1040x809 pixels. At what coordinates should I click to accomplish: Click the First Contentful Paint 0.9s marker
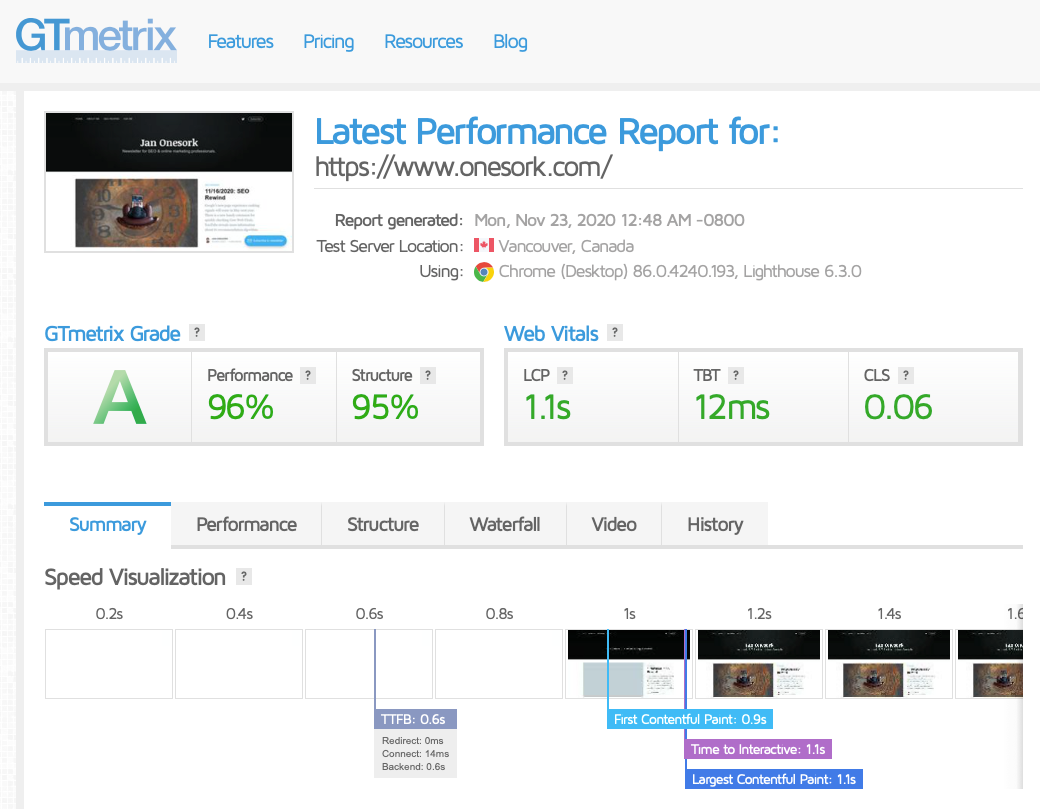[690, 719]
